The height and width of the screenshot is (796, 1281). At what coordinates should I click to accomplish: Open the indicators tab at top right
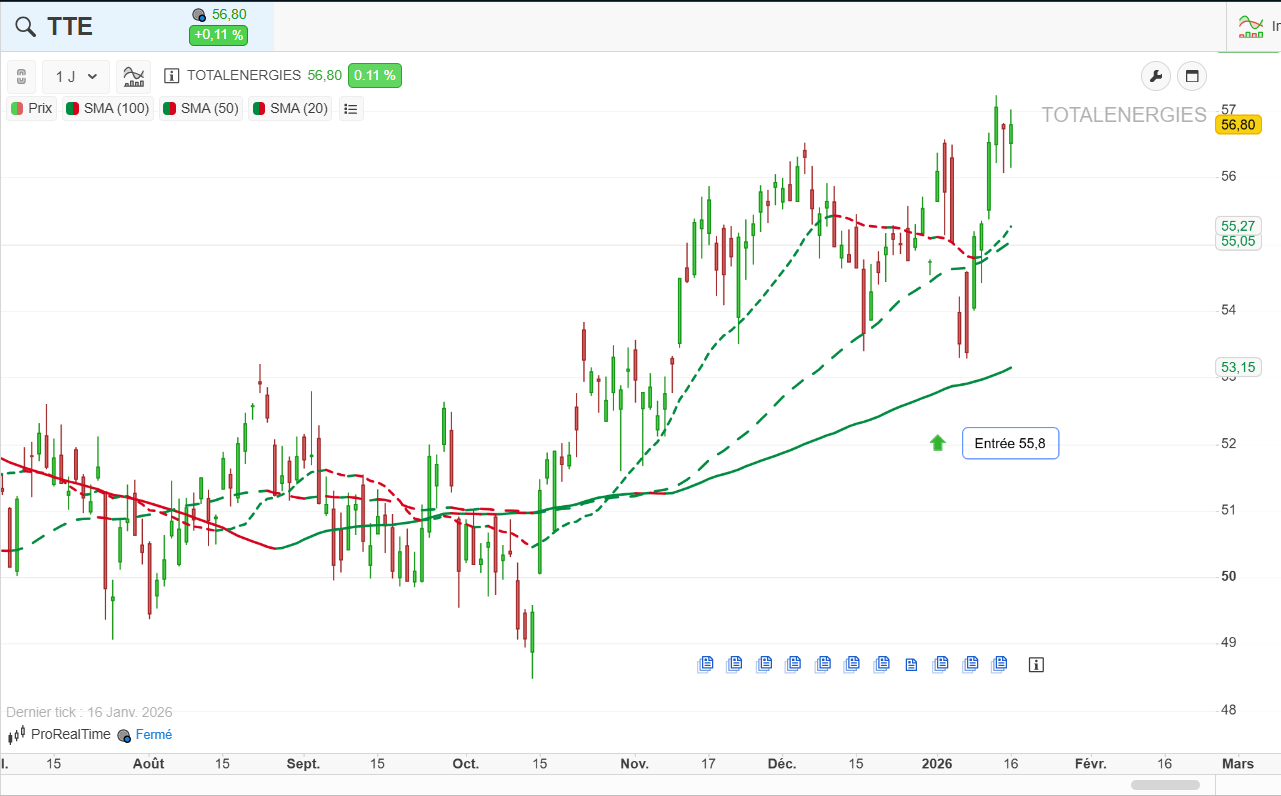(x=1254, y=26)
